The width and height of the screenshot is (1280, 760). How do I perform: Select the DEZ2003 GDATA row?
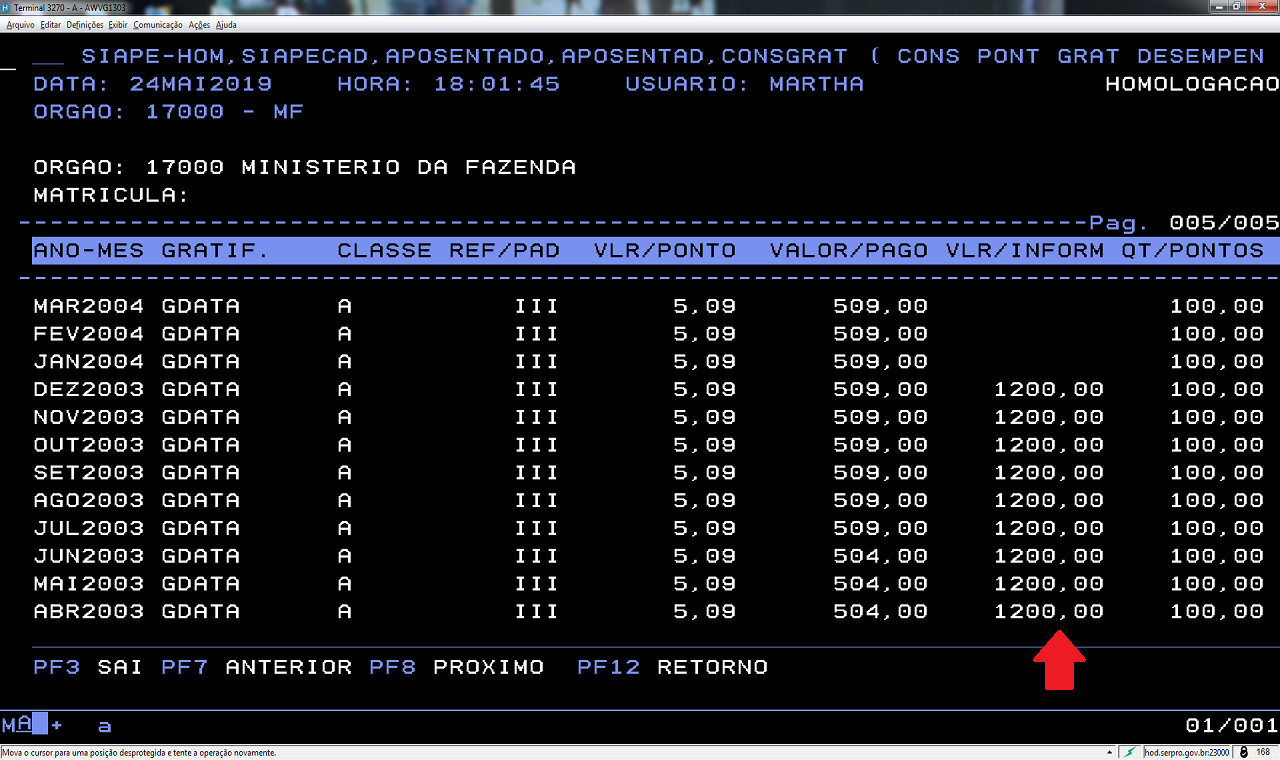coord(136,389)
